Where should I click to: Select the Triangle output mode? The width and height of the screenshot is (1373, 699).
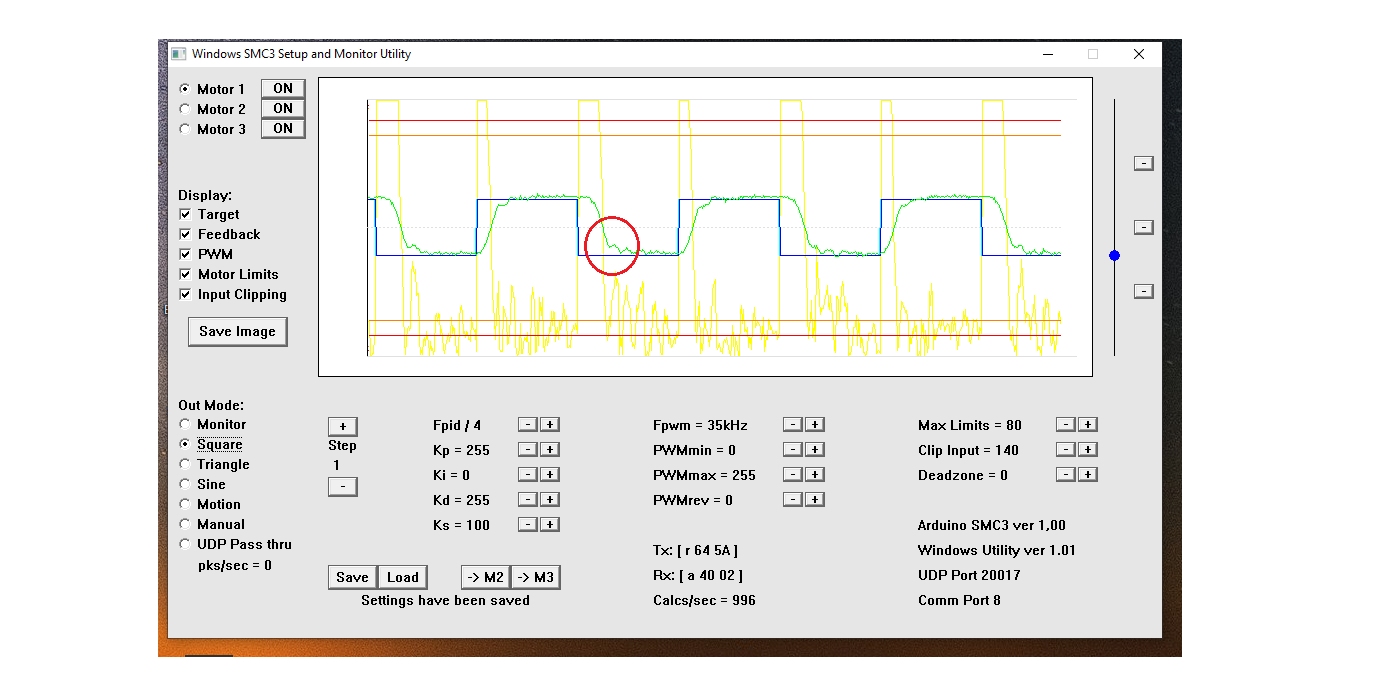click(185, 465)
